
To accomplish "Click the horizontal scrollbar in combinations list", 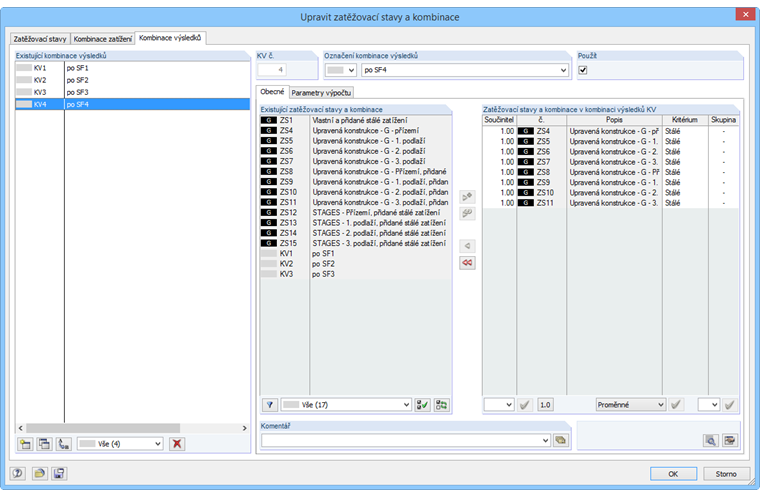I will (x=103, y=428).
